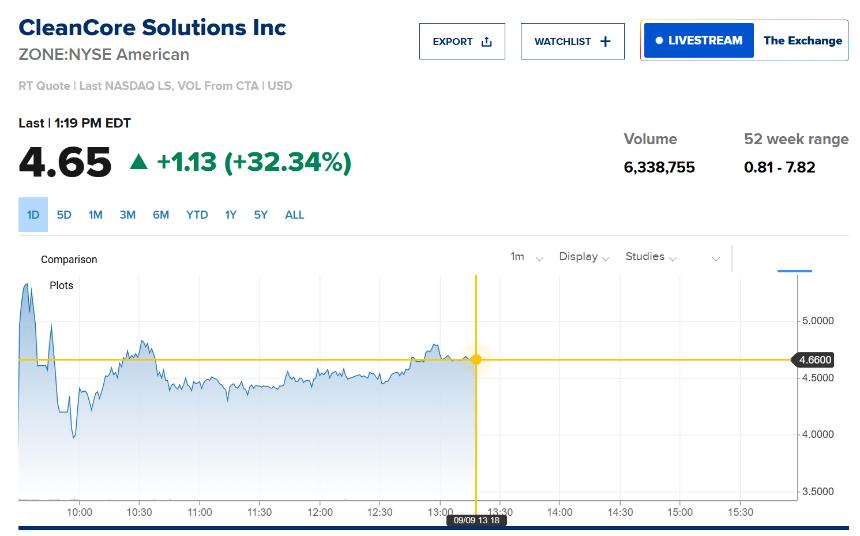Click the Comparison input field
This screenshot has width=860, height=536.
69,260
